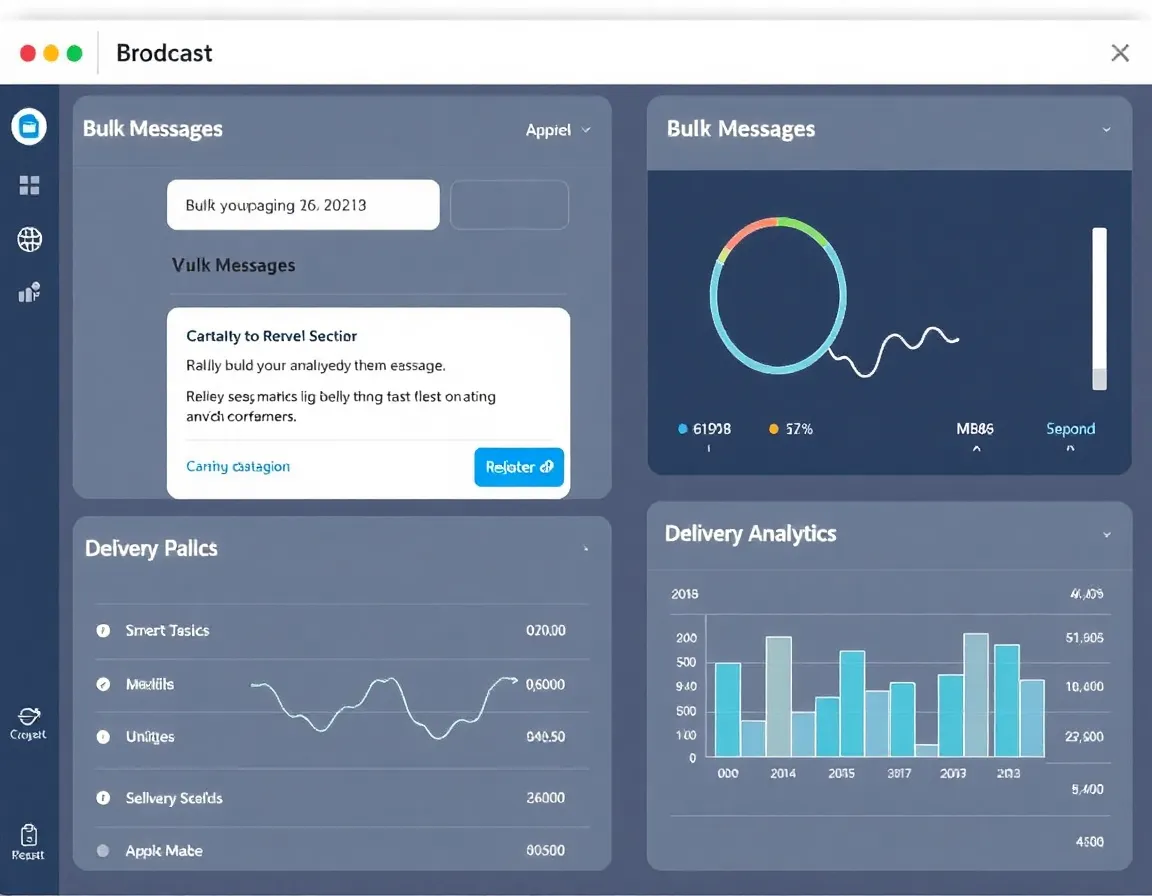Select the Unilttes radio option
The image size is (1152, 896).
pyautogui.click(x=102, y=737)
